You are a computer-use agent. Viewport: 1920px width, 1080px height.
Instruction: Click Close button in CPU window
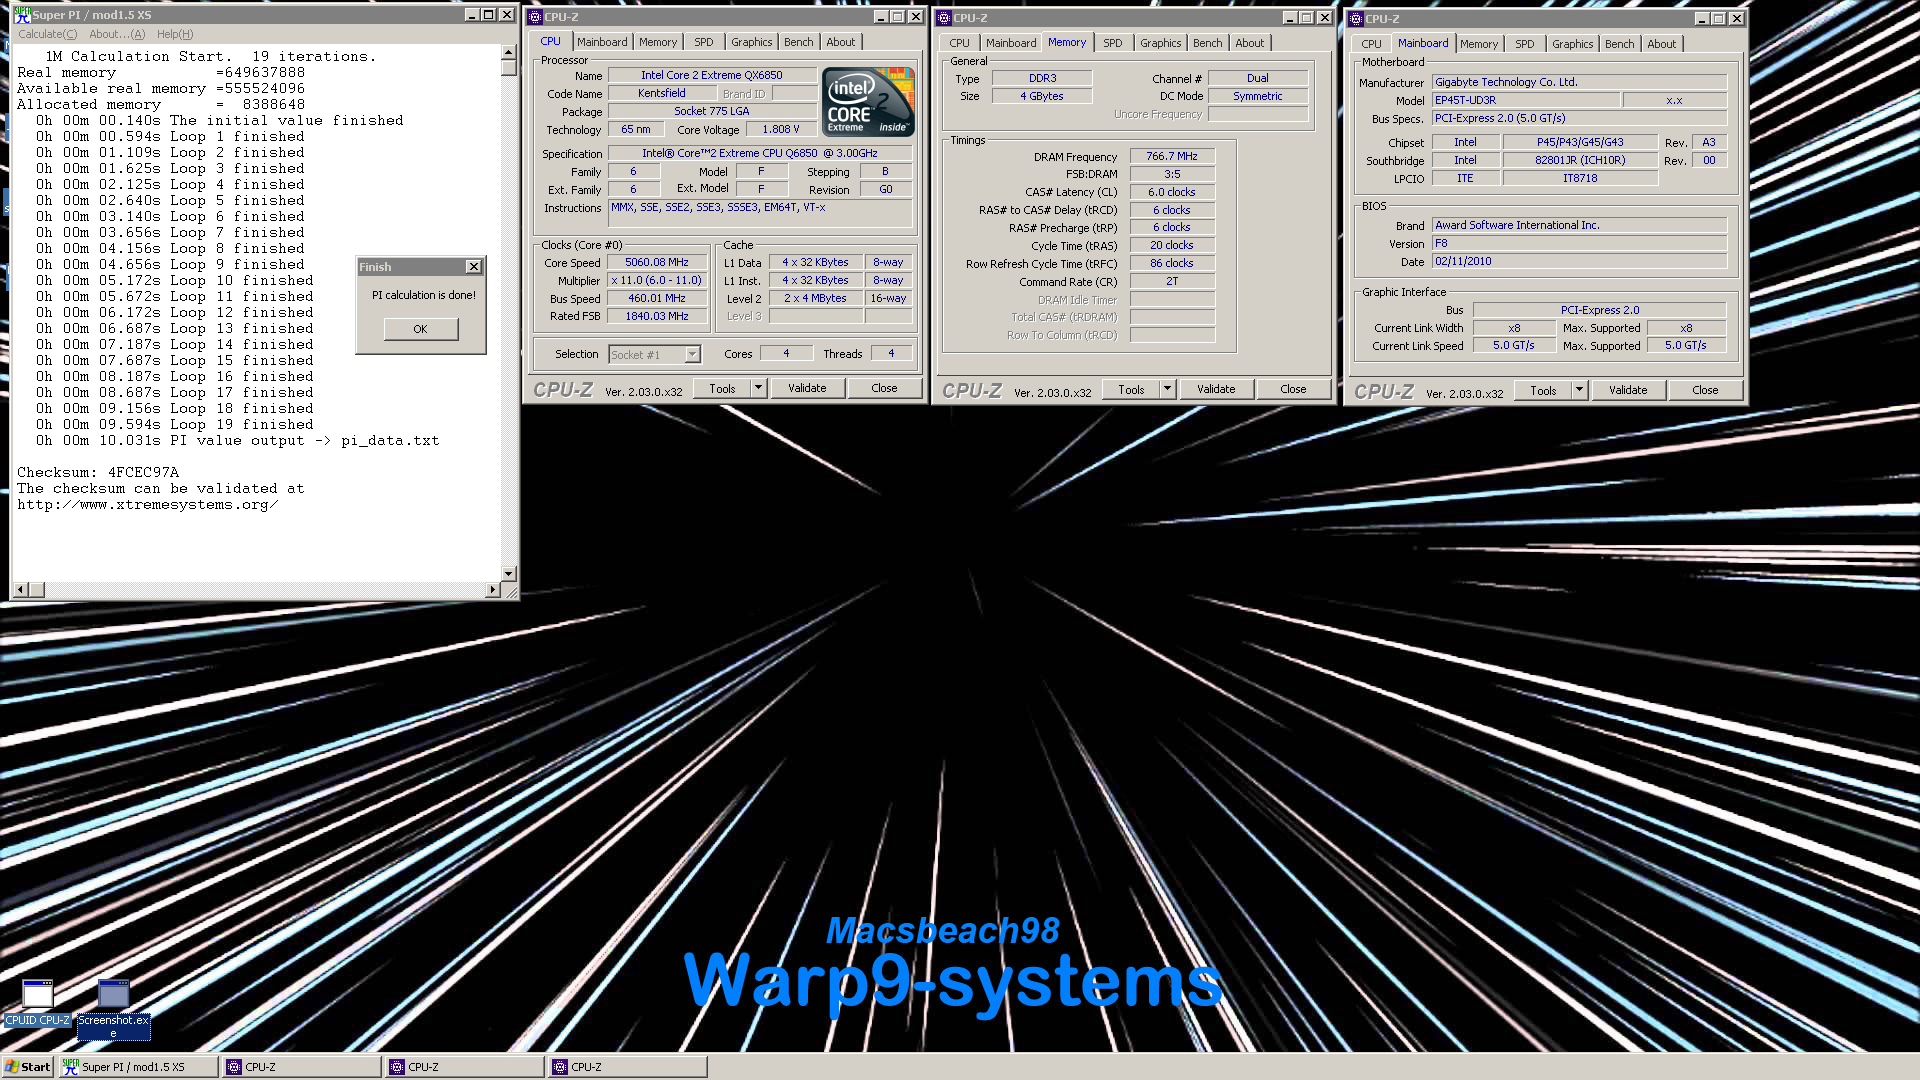[x=884, y=388]
